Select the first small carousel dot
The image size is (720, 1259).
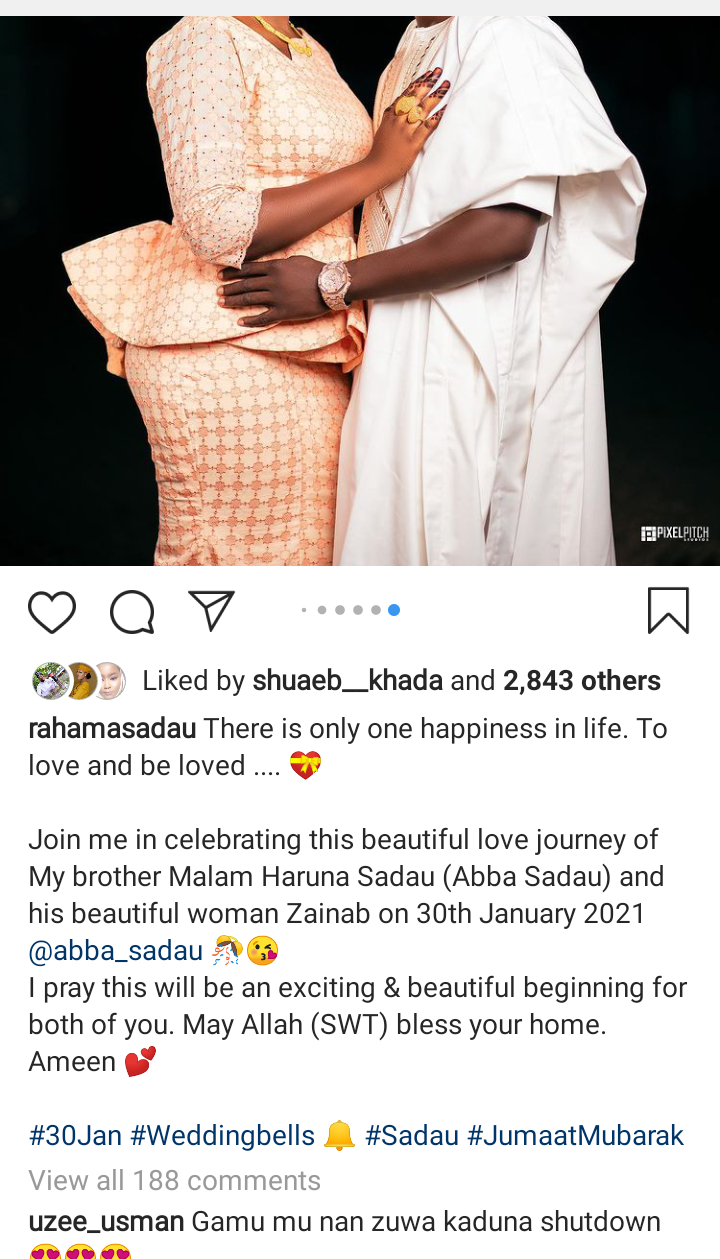tap(304, 610)
